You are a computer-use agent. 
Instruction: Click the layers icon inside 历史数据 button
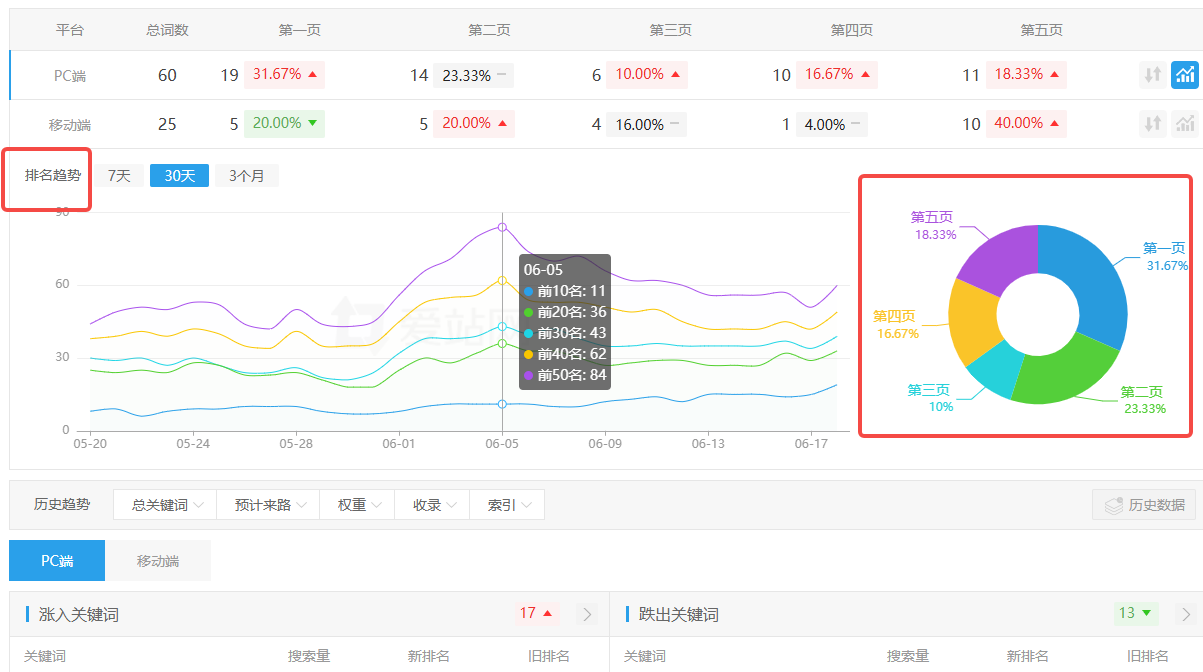(x=1113, y=504)
